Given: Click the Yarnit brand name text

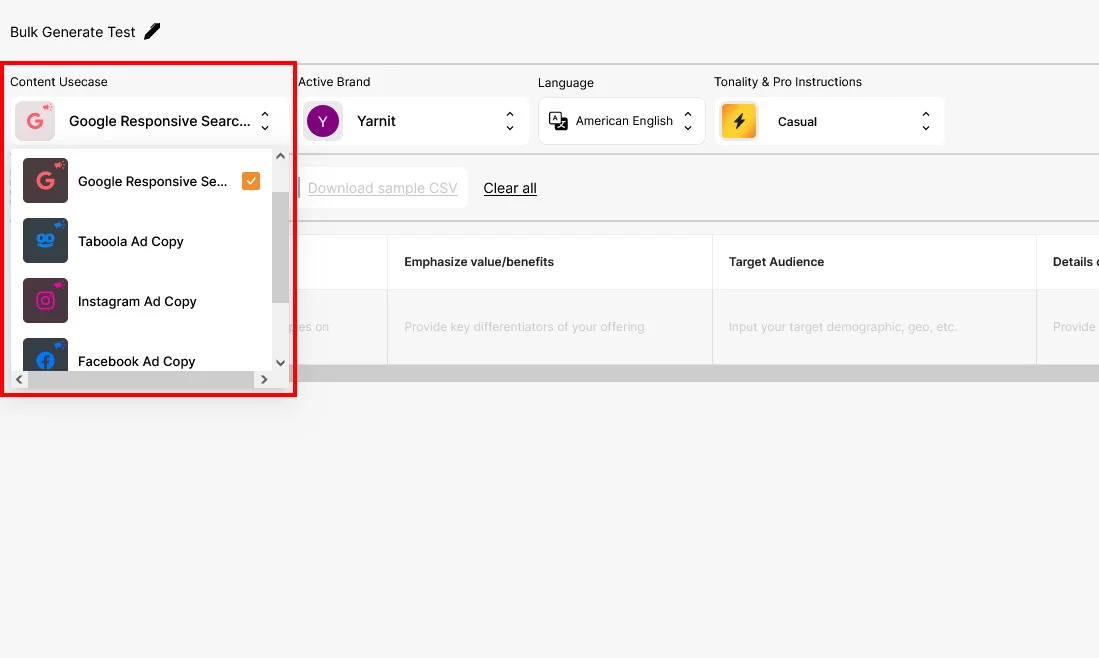Looking at the screenshot, I should [376, 121].
